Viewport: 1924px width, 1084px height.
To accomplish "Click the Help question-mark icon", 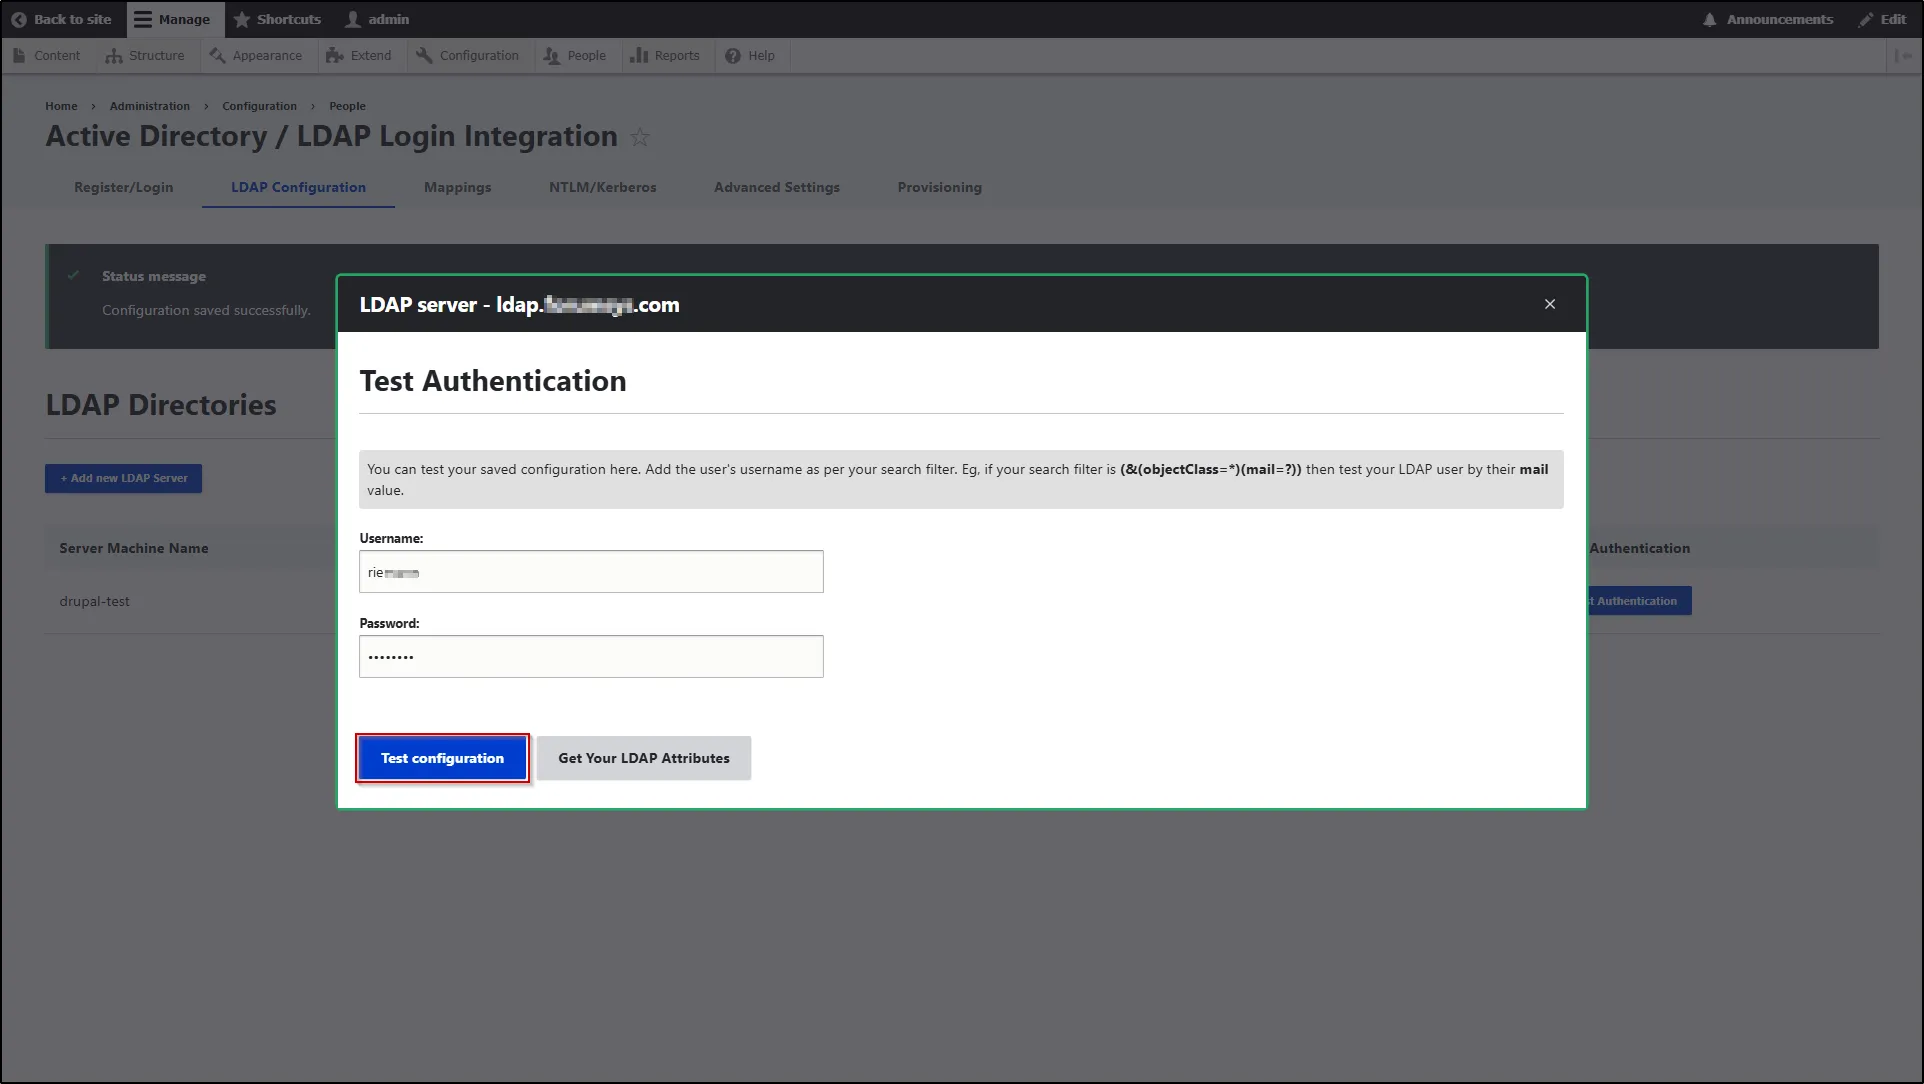I will click(731, 56).
